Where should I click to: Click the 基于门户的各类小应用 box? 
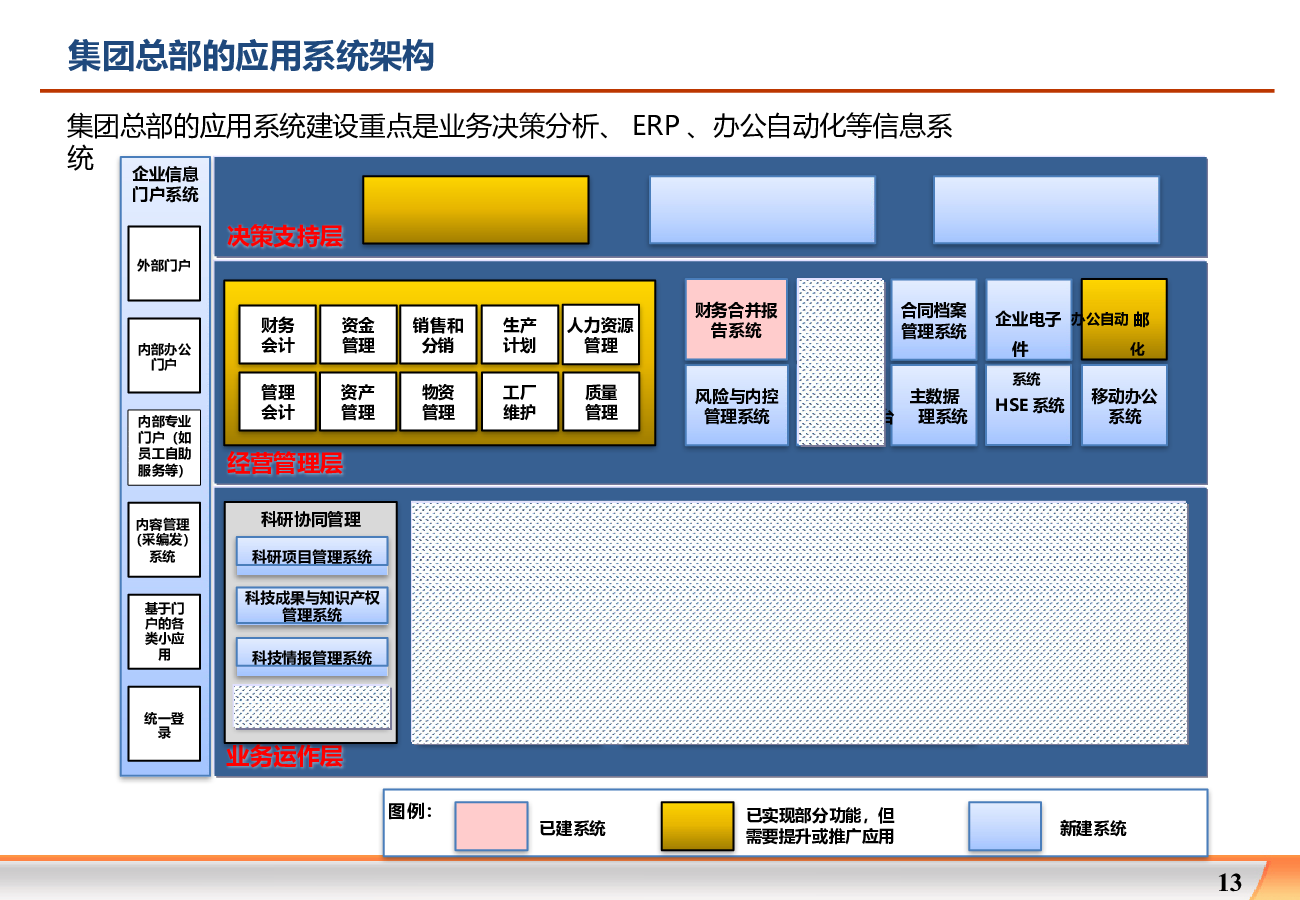[x=164, y=631]
